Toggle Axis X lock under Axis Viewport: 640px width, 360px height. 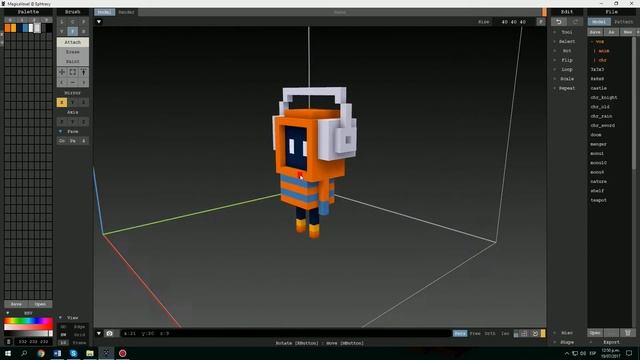[x=62, y=122]
